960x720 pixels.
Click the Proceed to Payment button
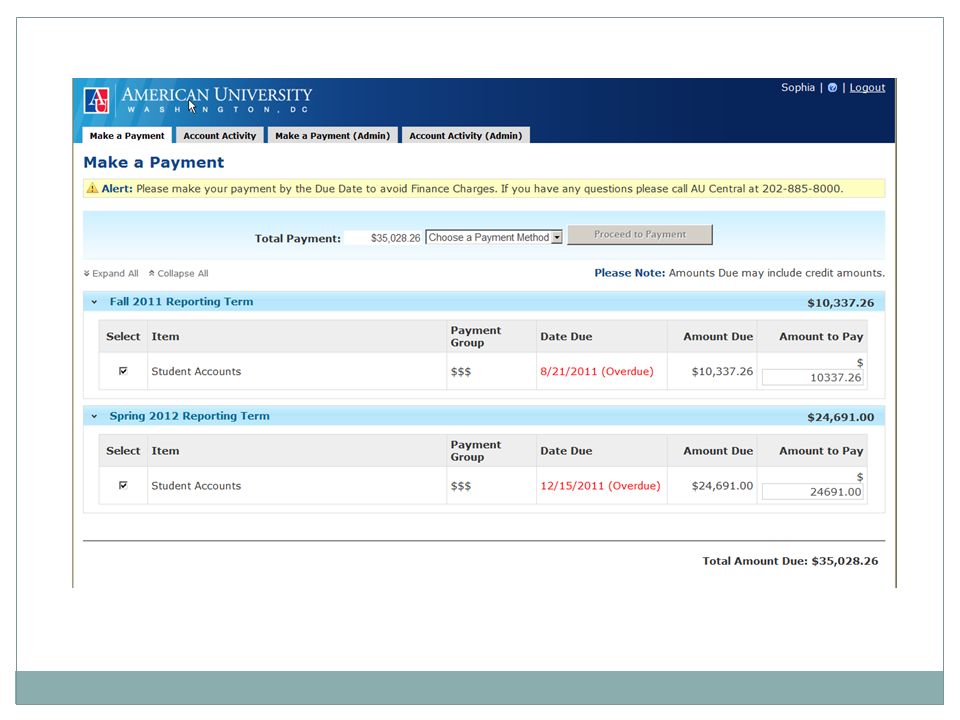640,234
